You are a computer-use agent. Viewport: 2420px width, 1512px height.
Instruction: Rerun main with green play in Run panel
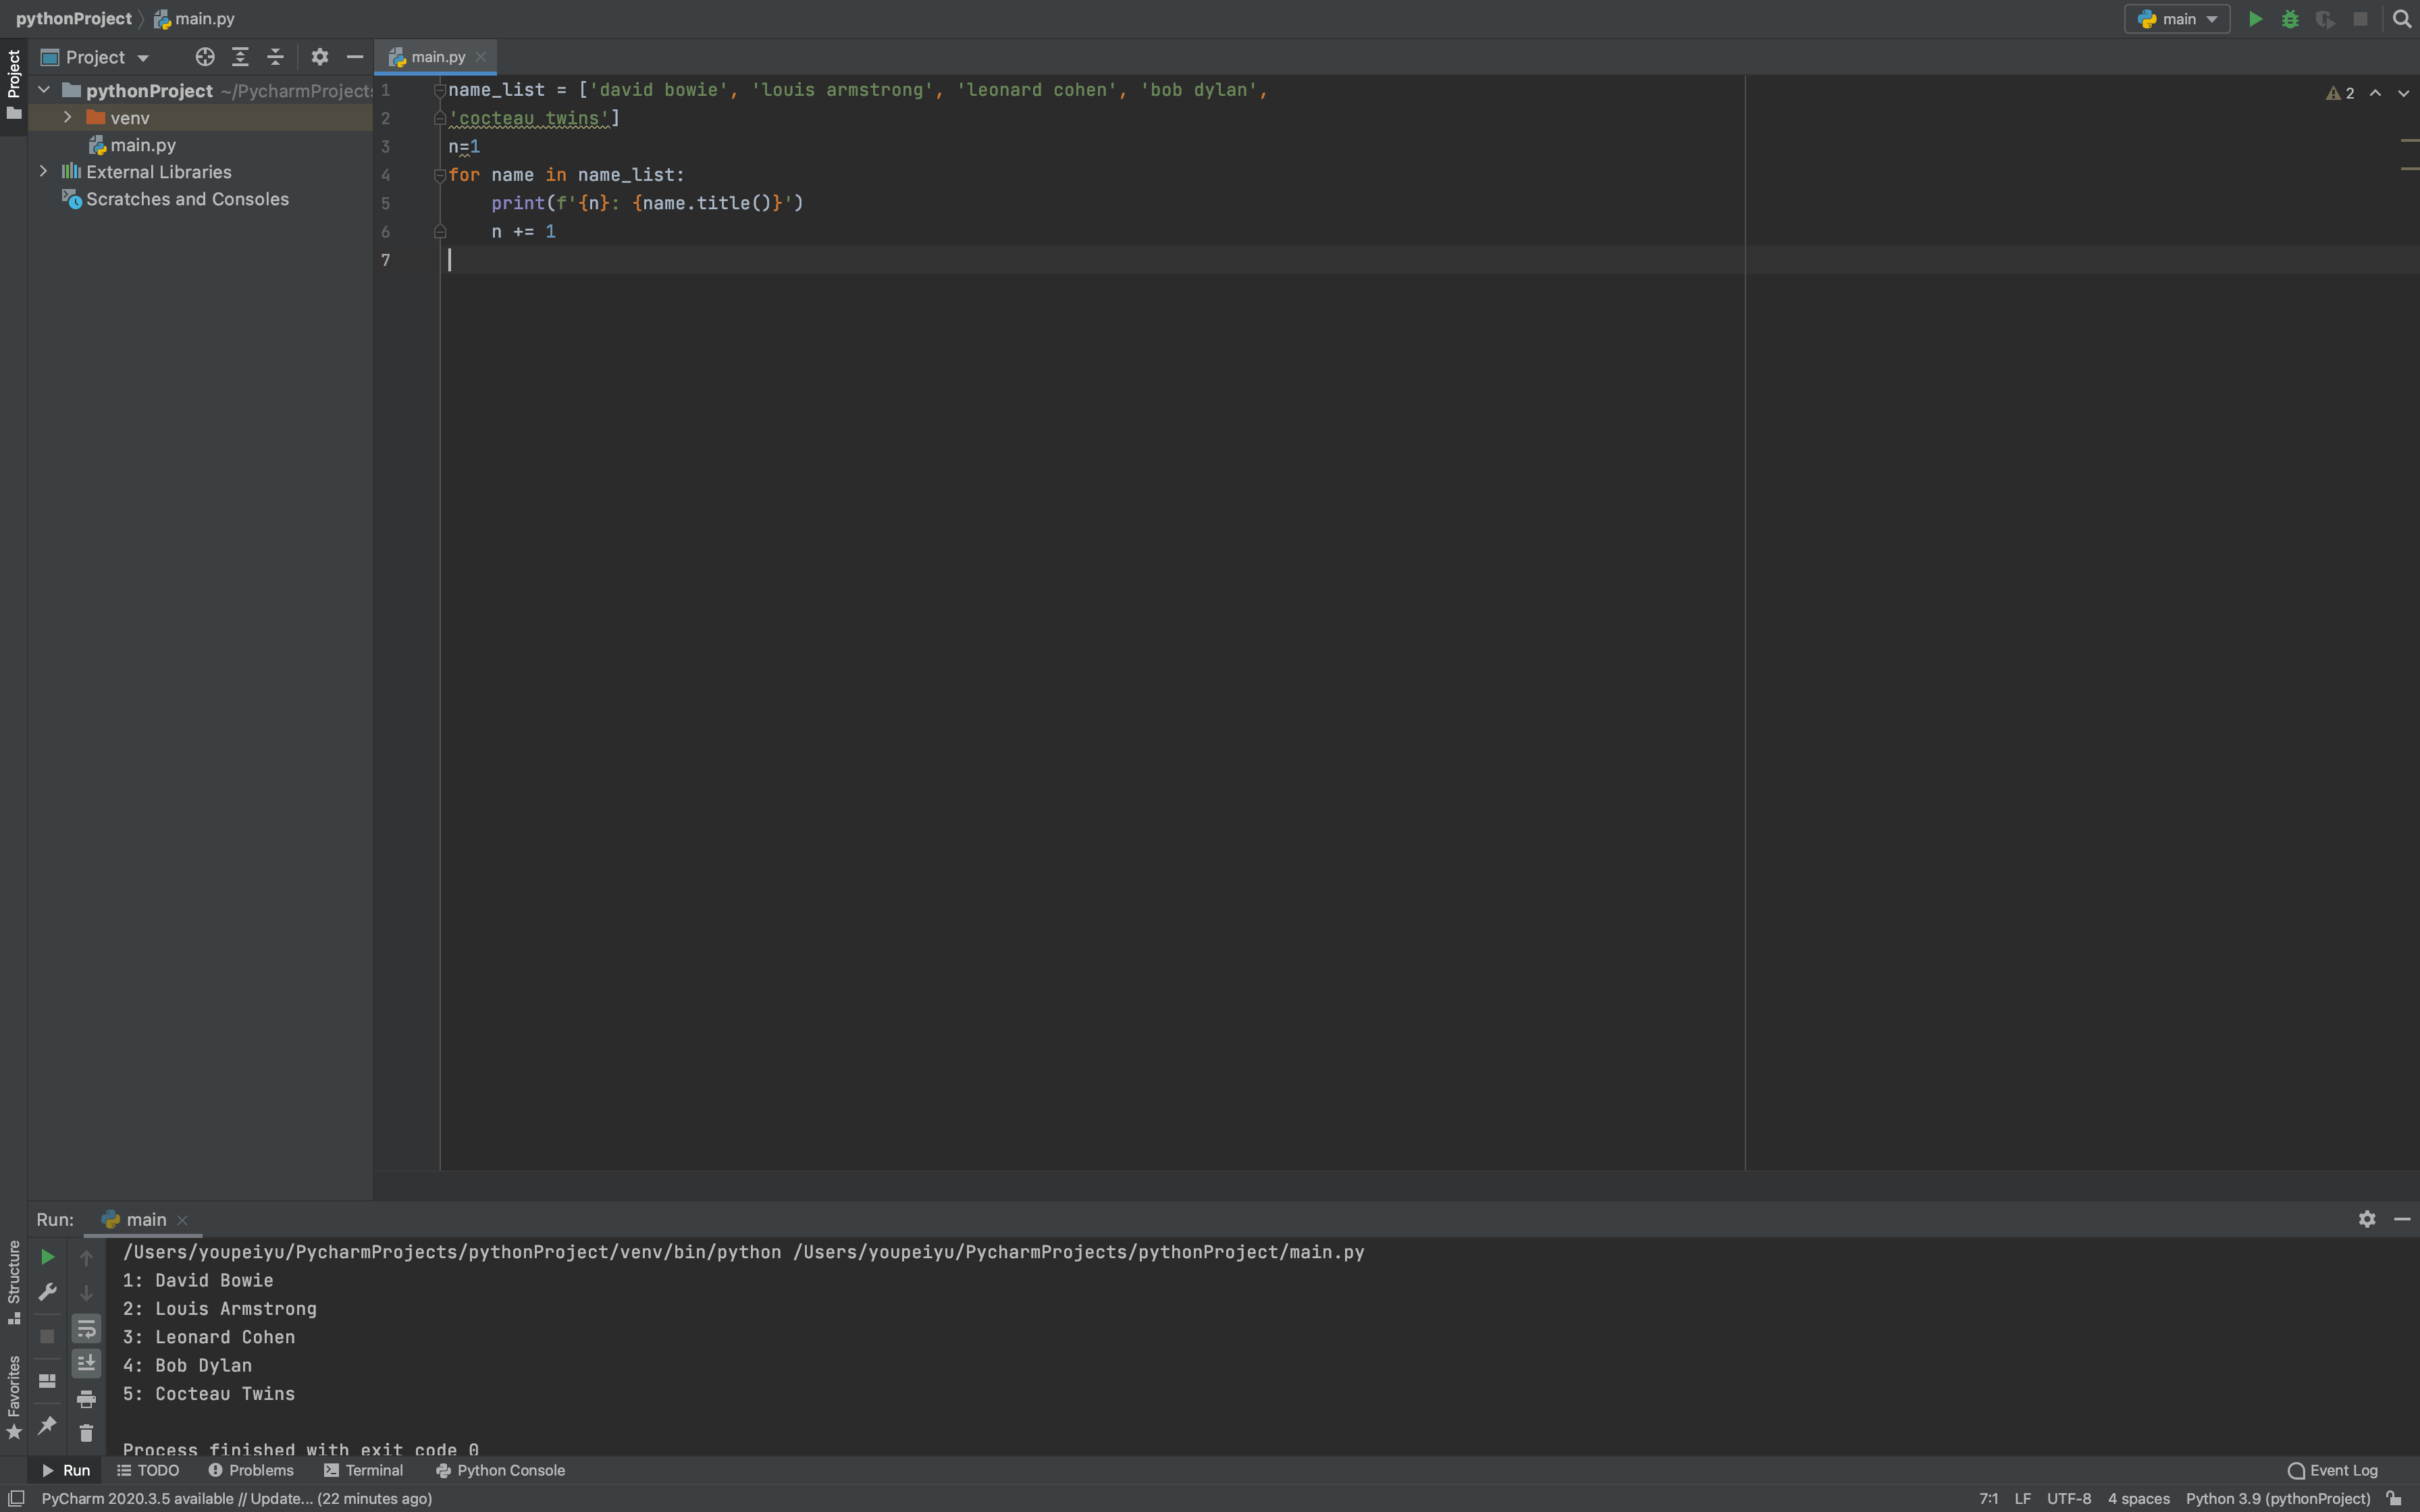[47, 1257]
